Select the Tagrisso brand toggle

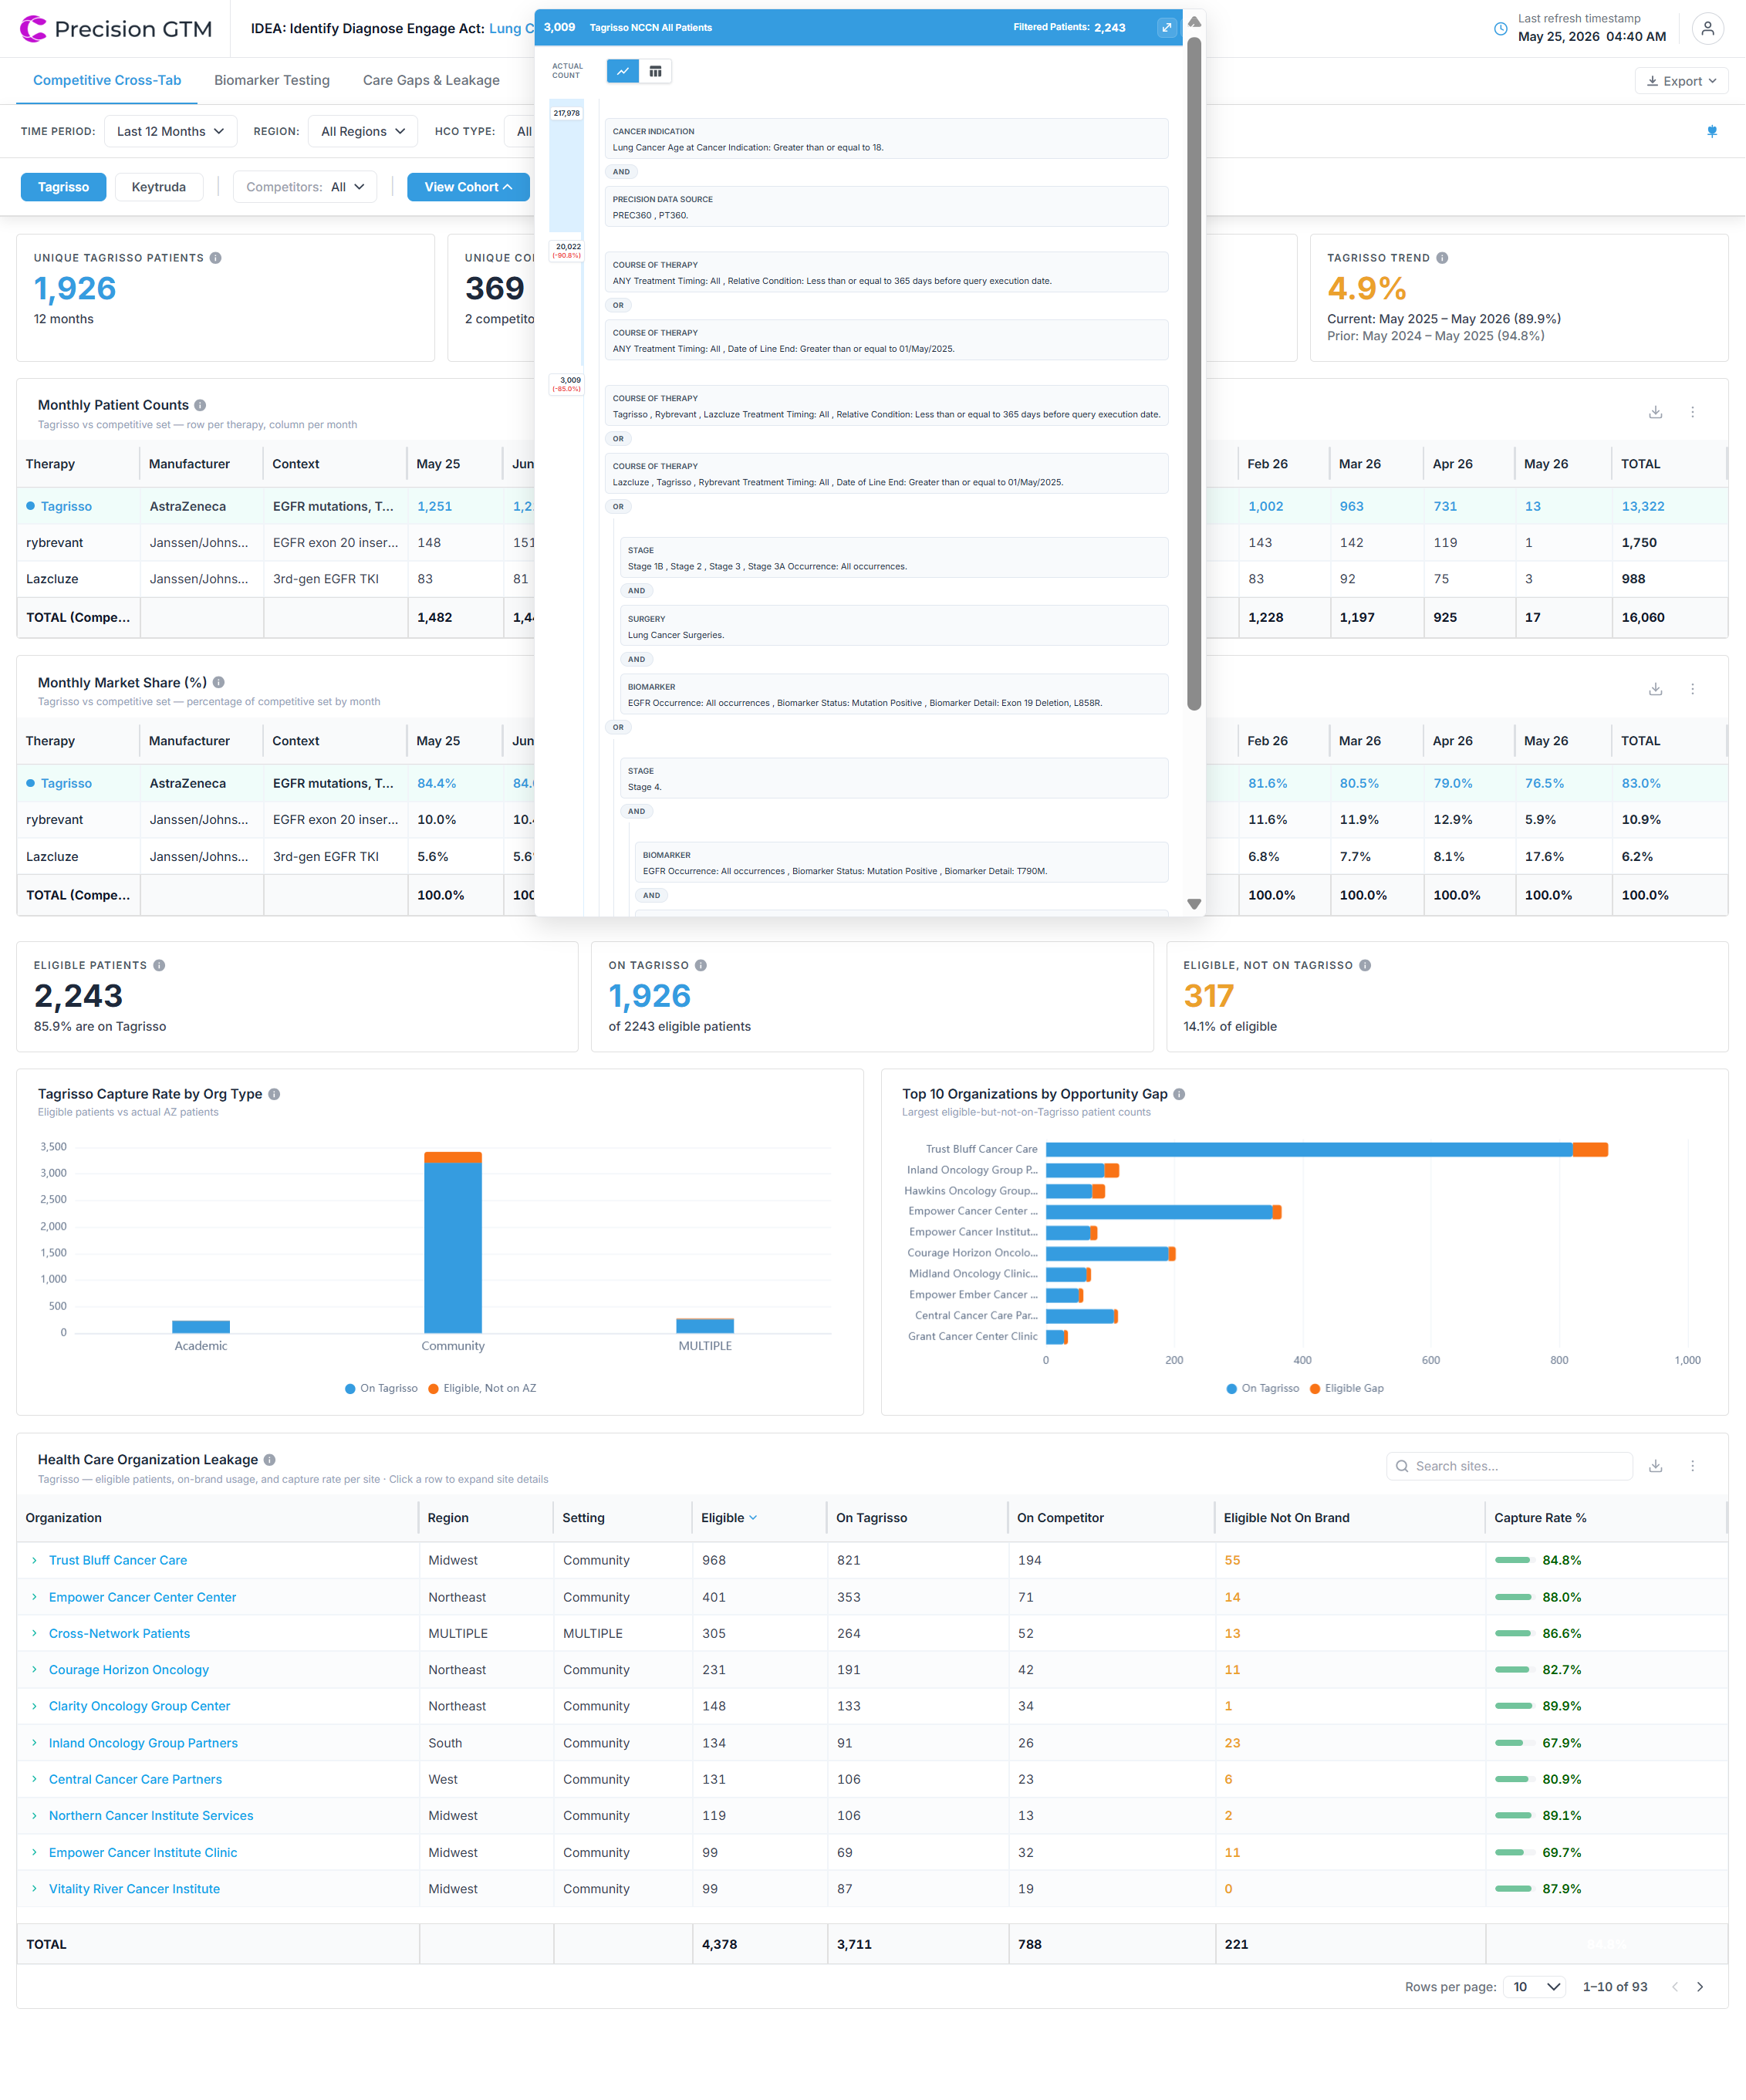click(64, 187)
